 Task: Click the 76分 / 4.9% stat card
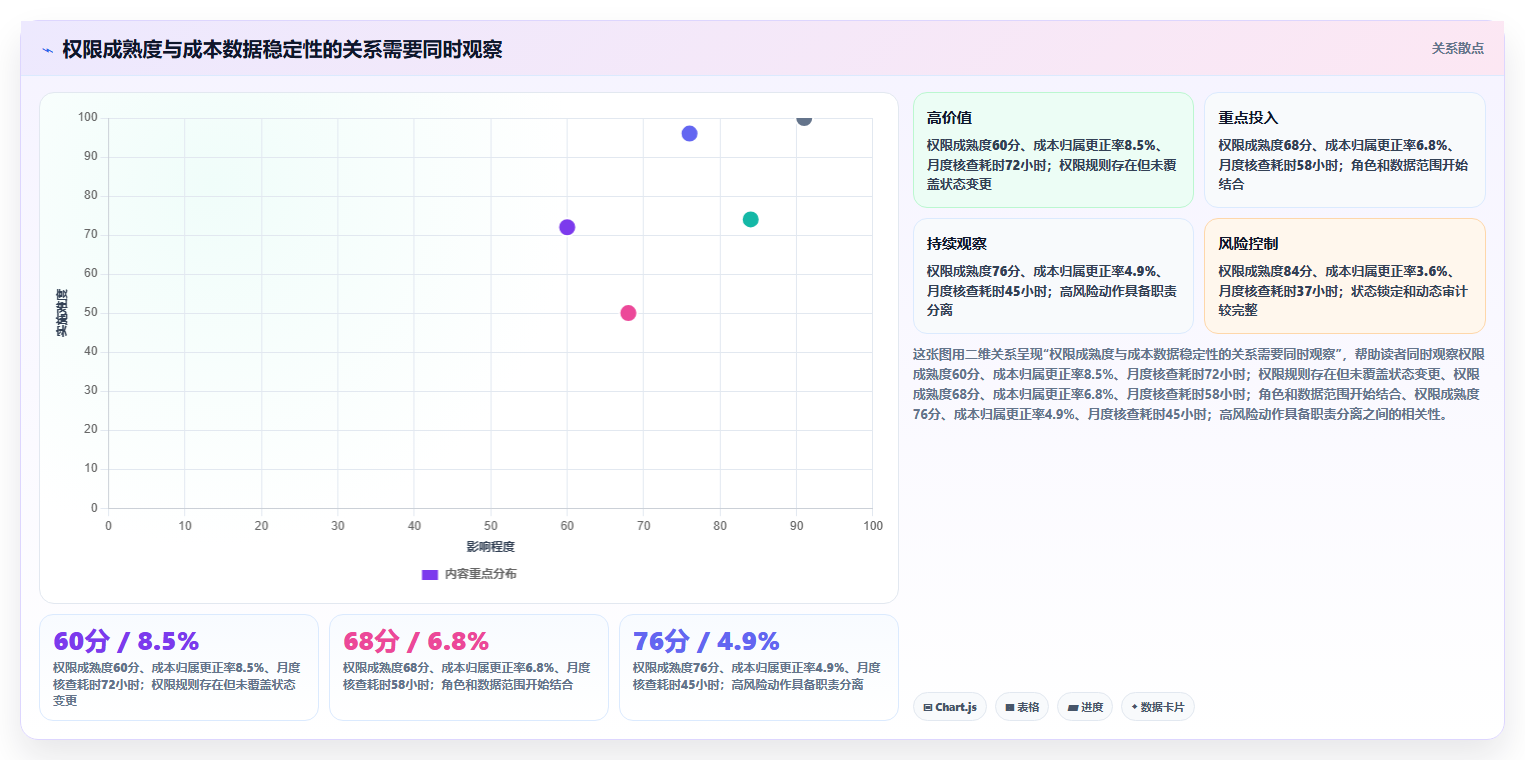pos(759,667)
